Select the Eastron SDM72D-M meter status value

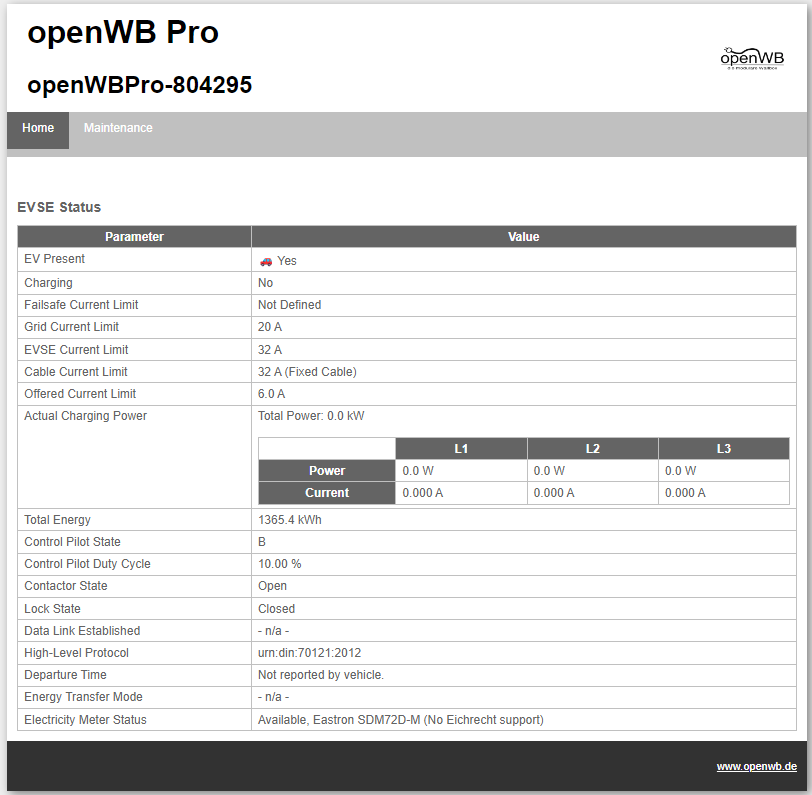coord(401,720)
